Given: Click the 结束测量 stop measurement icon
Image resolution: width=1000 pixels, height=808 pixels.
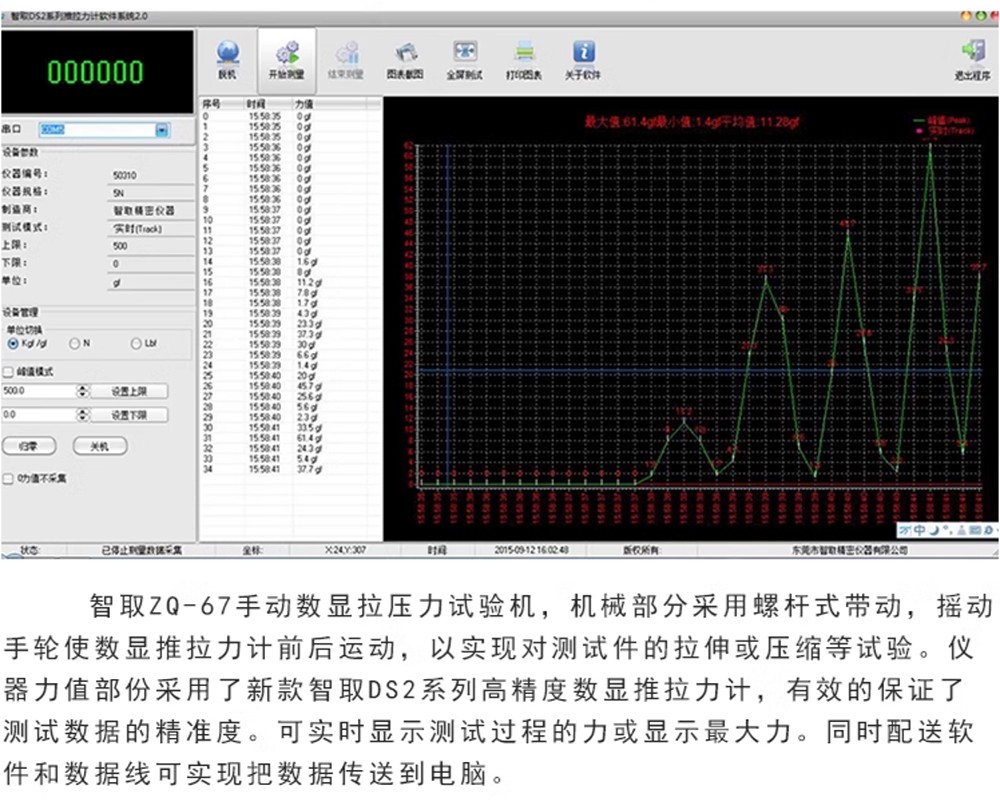Looking at the screenshot, I should (x=347, y=59).
